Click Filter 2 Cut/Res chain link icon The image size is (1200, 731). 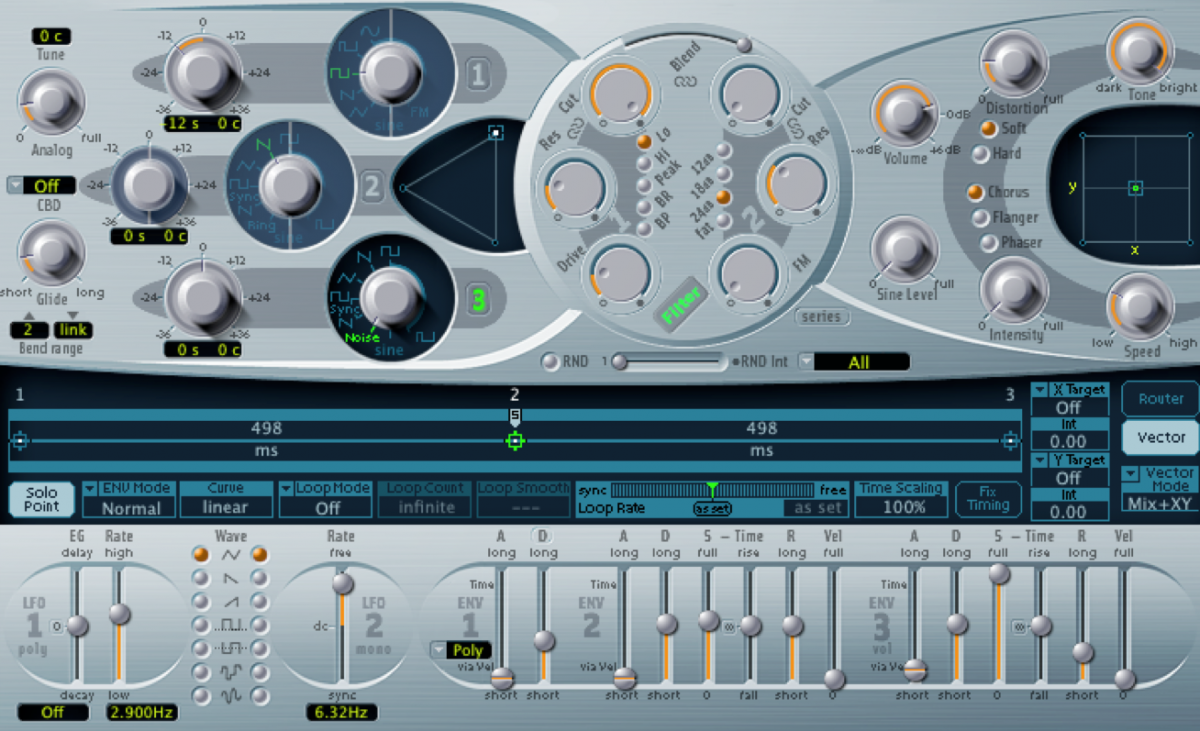pos(797,130)
